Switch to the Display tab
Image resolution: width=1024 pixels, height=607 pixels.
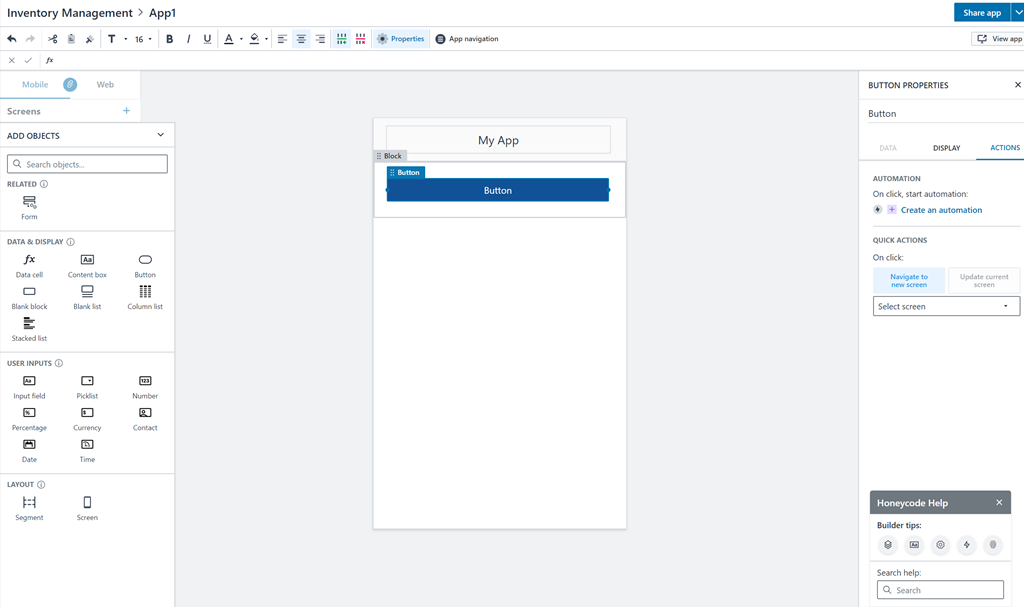point(946,148)
